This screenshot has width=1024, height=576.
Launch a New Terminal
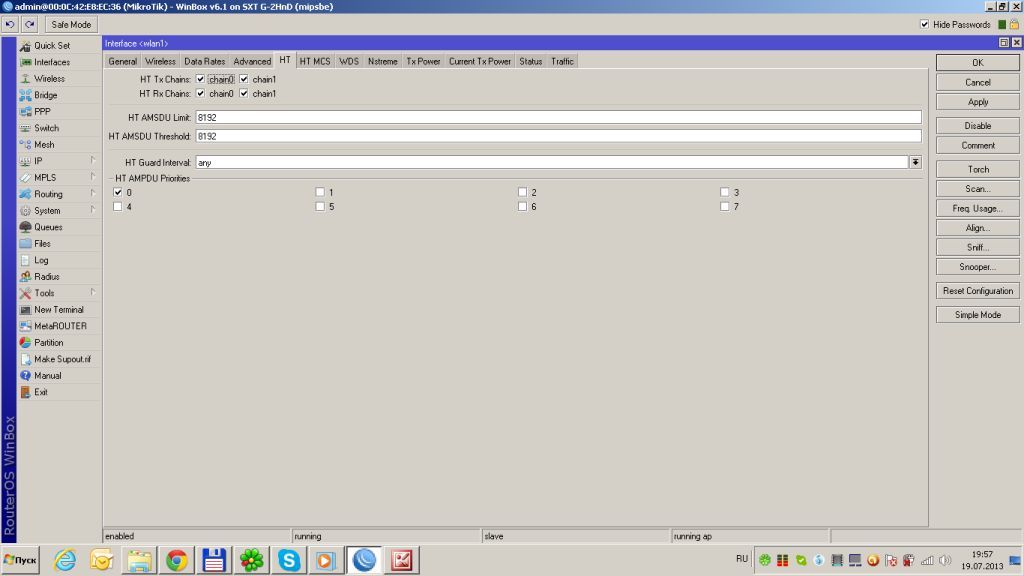(59, 310)
